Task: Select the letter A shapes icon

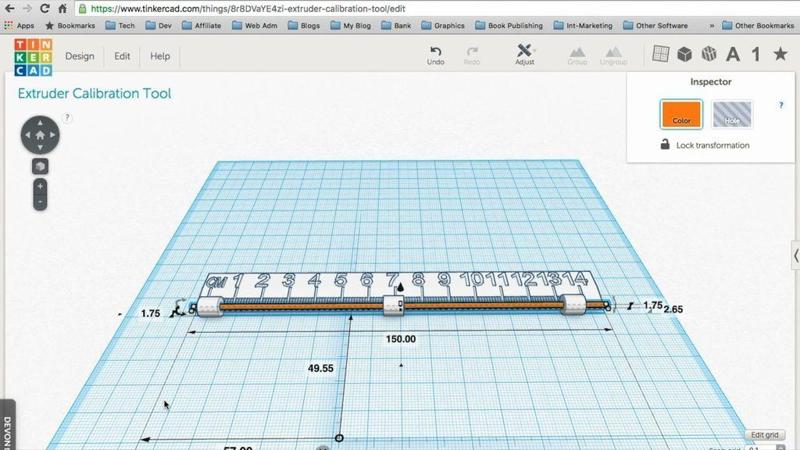Action: coord(733,54)
